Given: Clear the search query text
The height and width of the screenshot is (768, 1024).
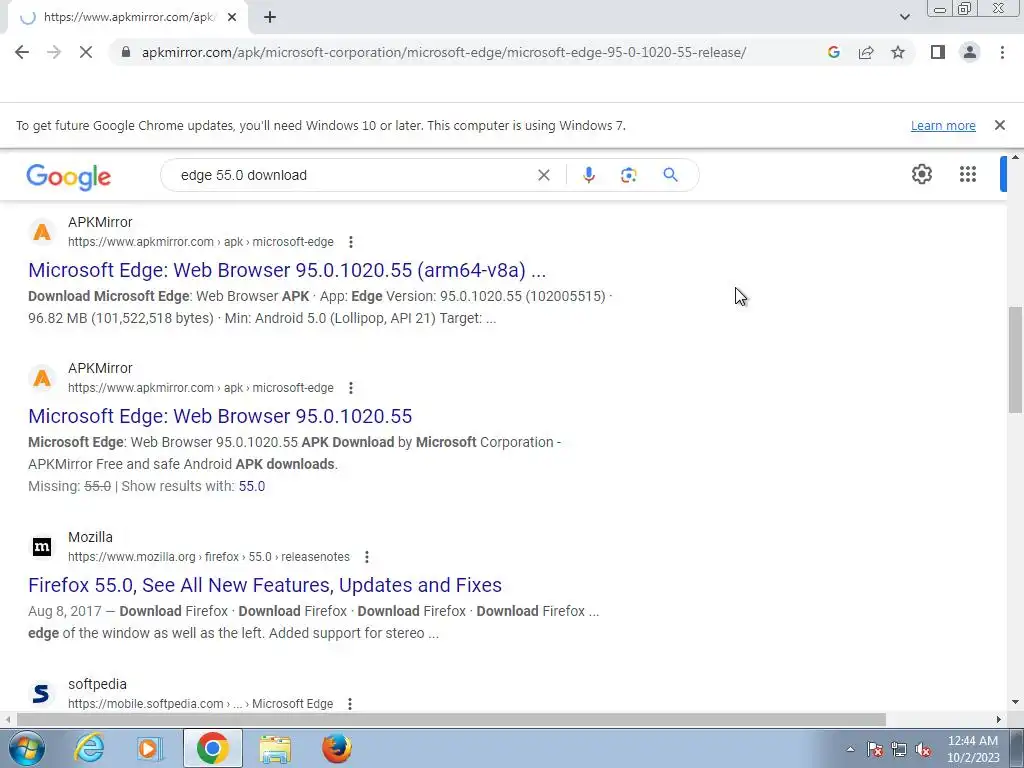Looking at the screenshot, I should (x=543, y=175).
